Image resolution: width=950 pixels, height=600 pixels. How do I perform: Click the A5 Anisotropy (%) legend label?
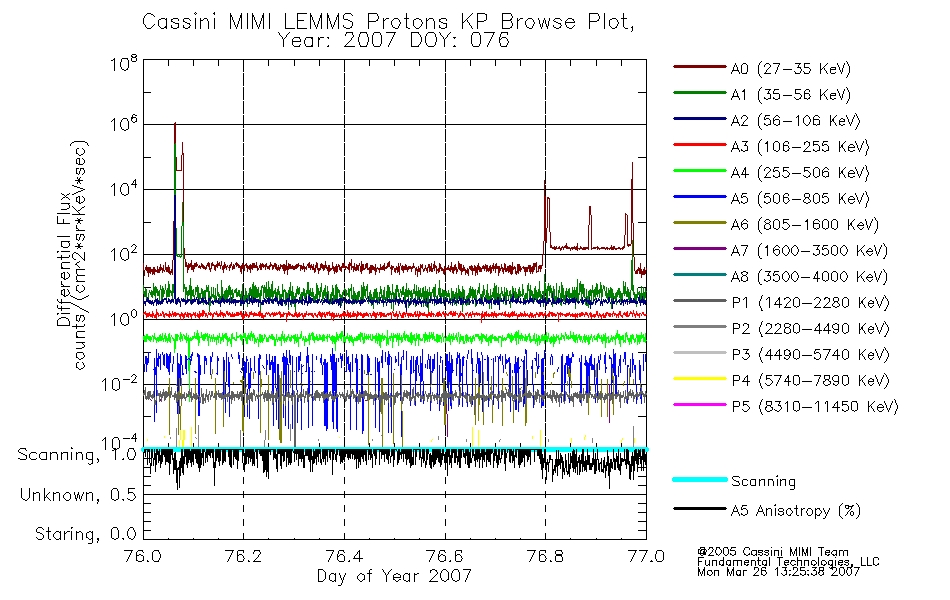pos(796,511)
